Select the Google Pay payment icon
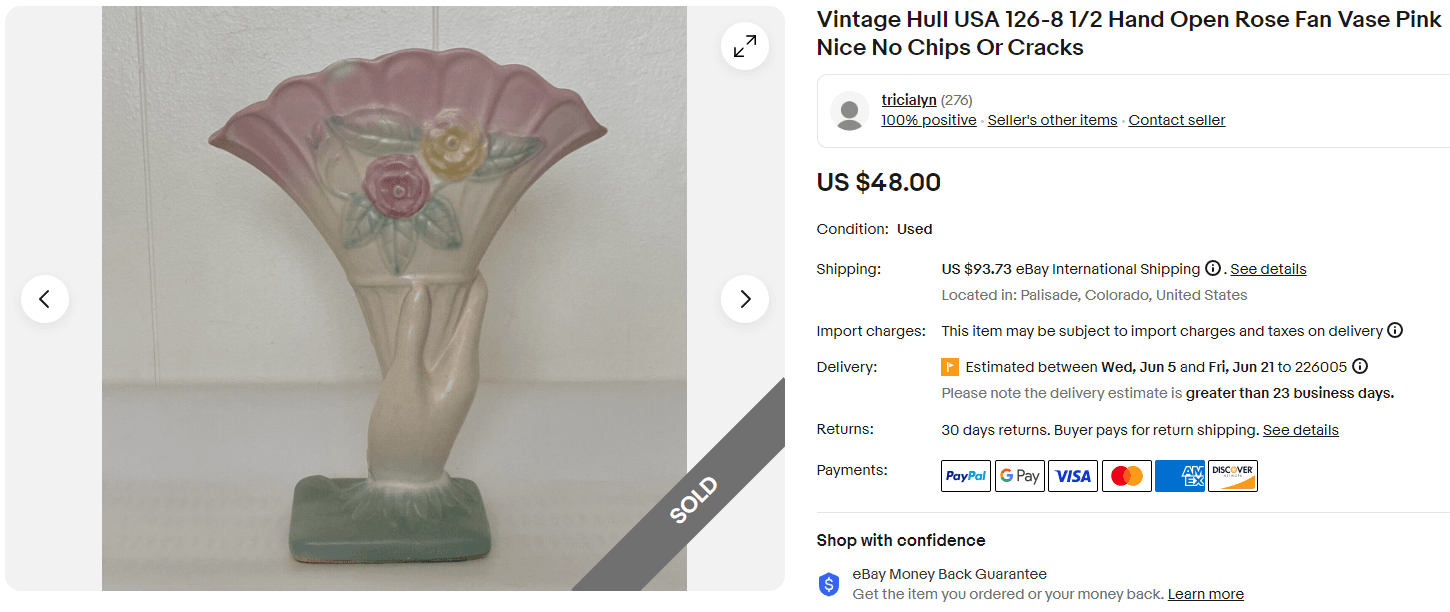1450x612 pixels. [x=1019, y=475]
